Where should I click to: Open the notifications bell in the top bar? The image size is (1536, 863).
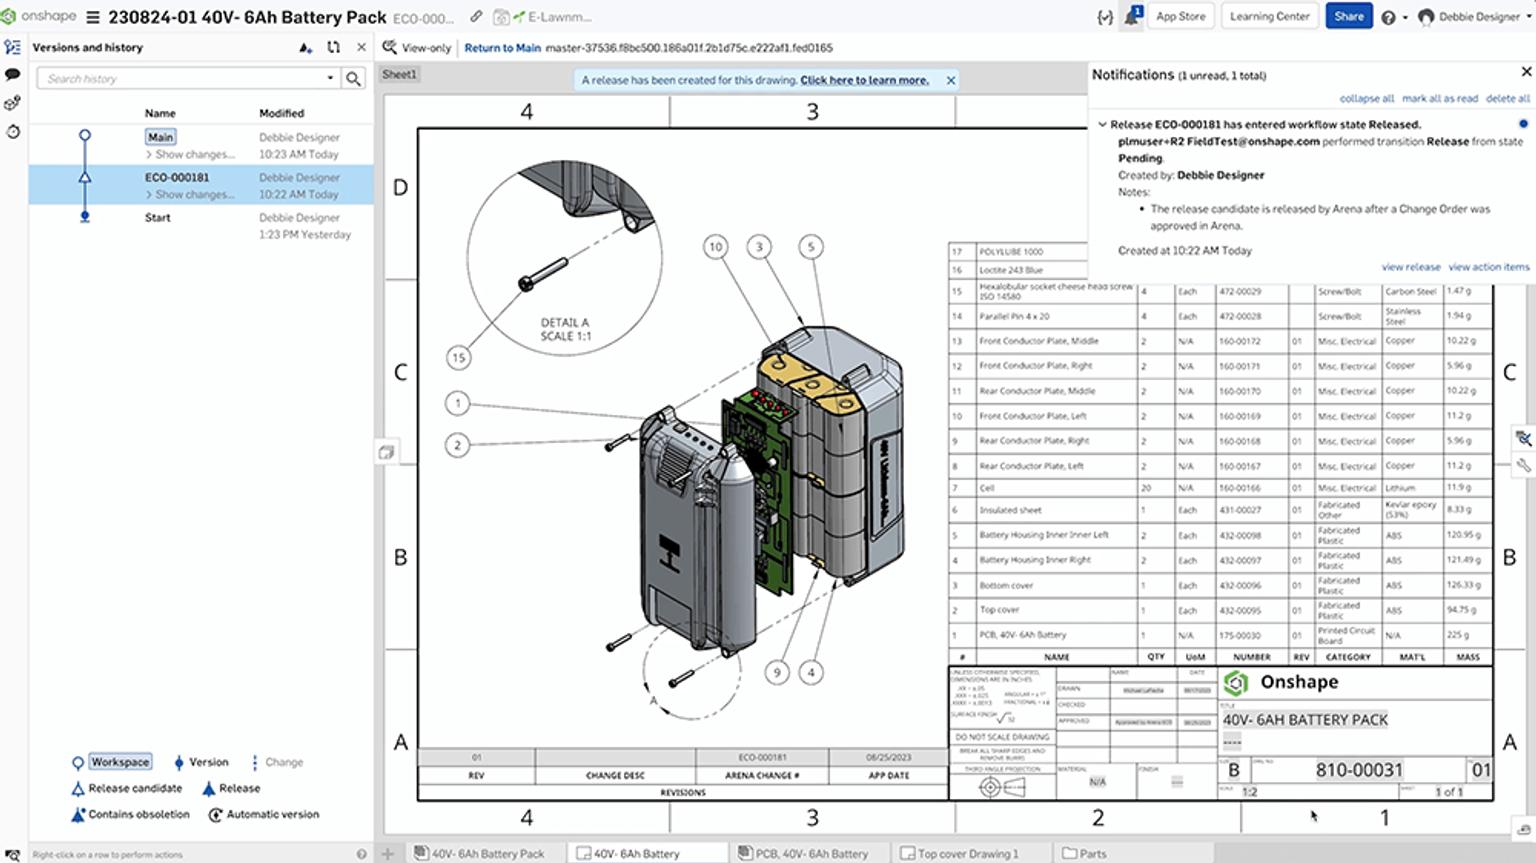pos(1131,16)
